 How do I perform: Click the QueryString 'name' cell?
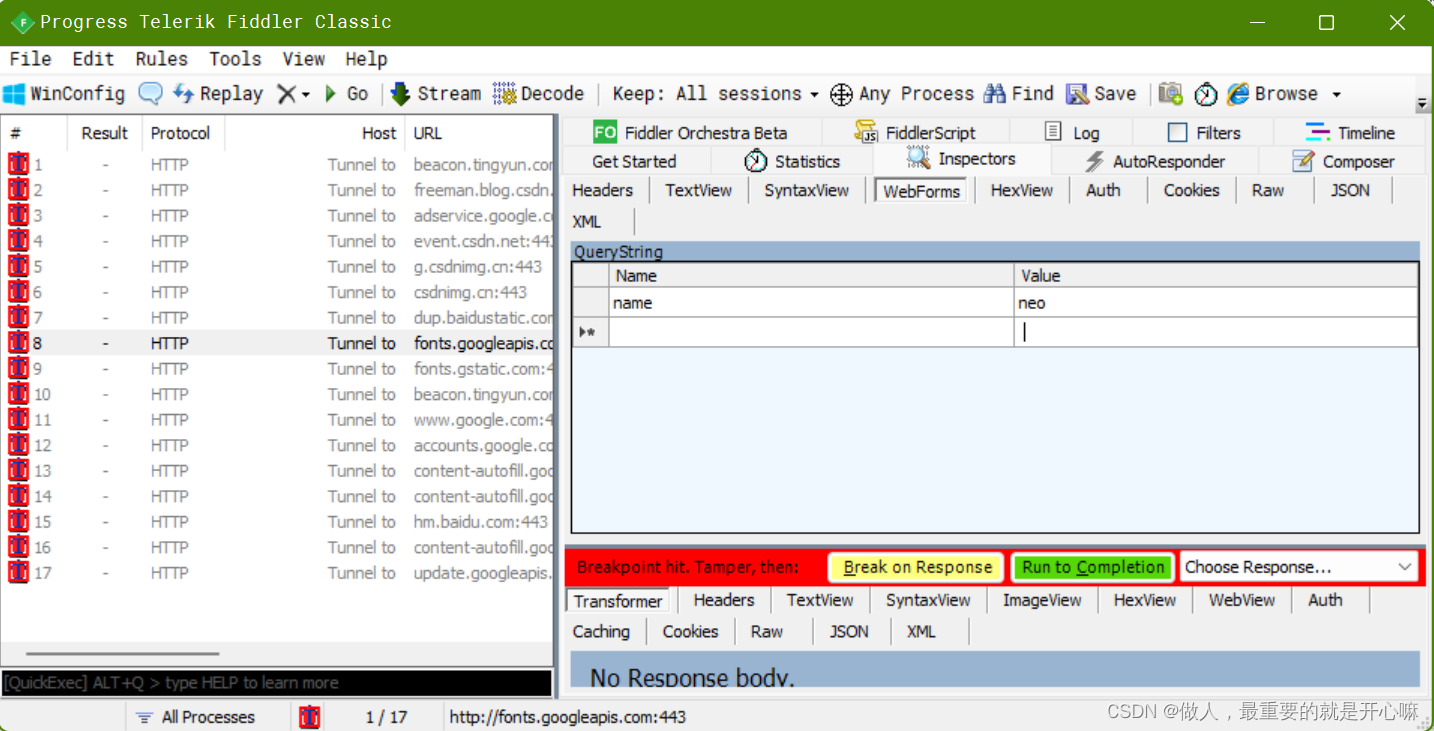click(x=811, y=303)
